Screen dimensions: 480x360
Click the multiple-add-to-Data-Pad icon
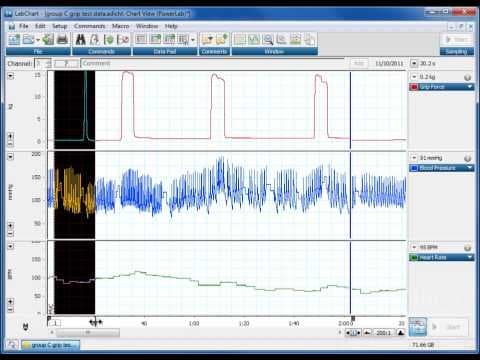coord(169,40)
